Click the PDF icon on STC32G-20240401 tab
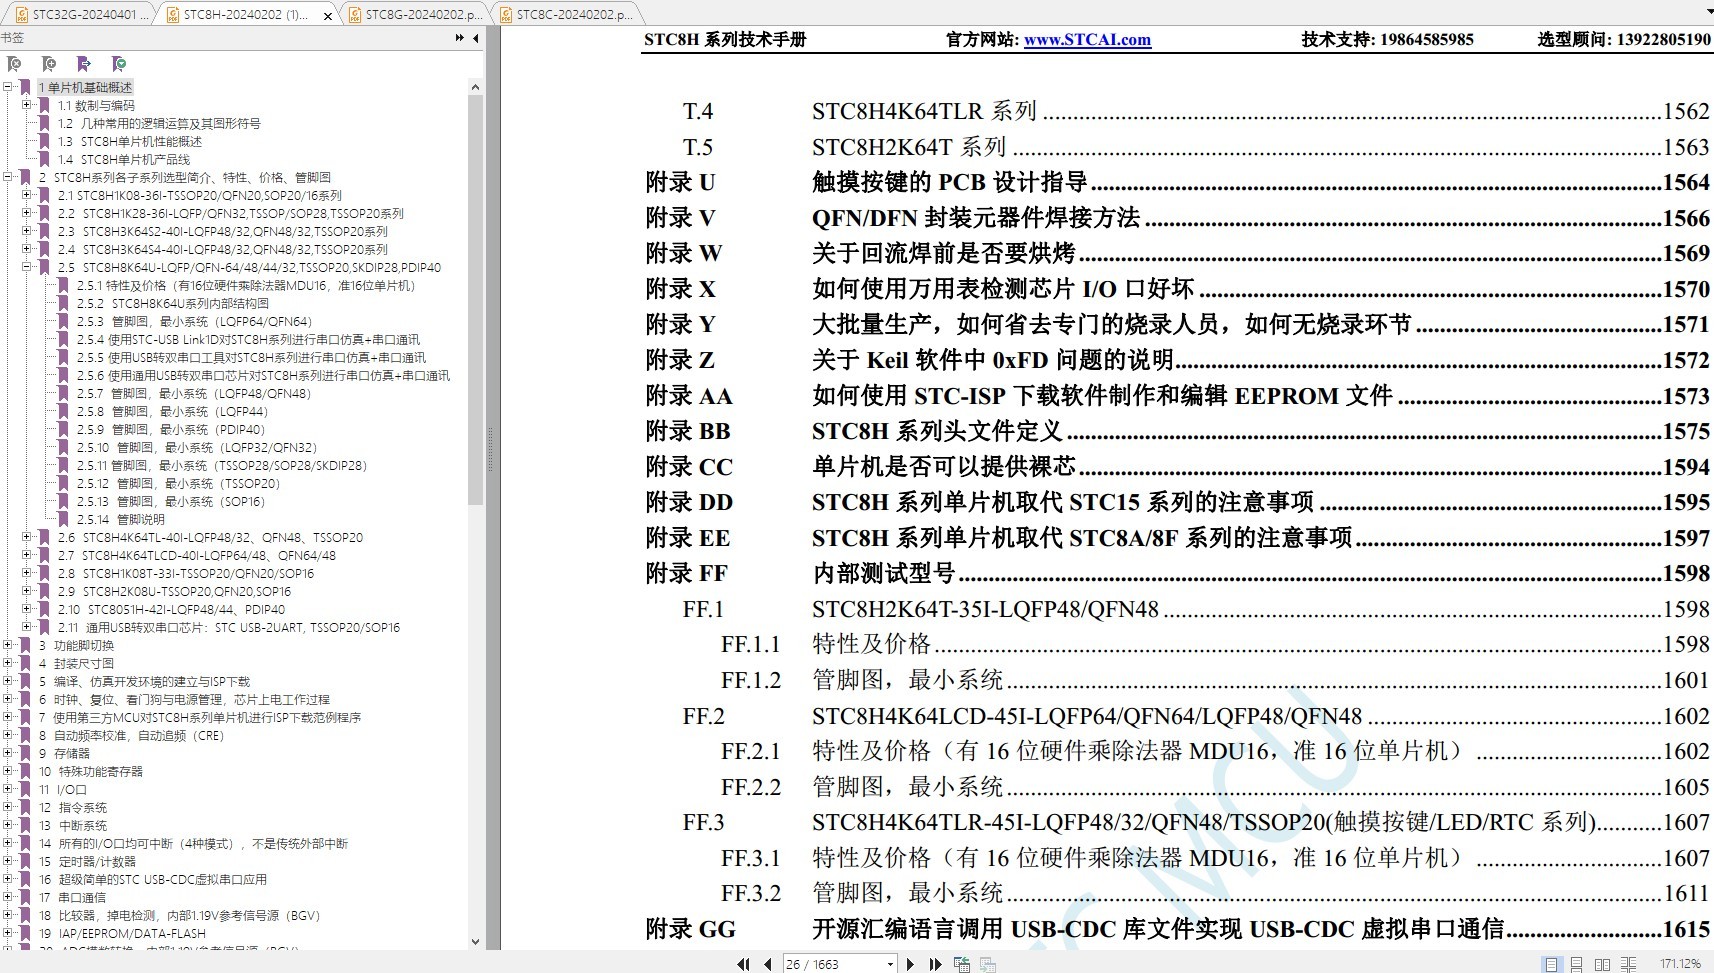The image size is (1714, 973). (21, 15)
